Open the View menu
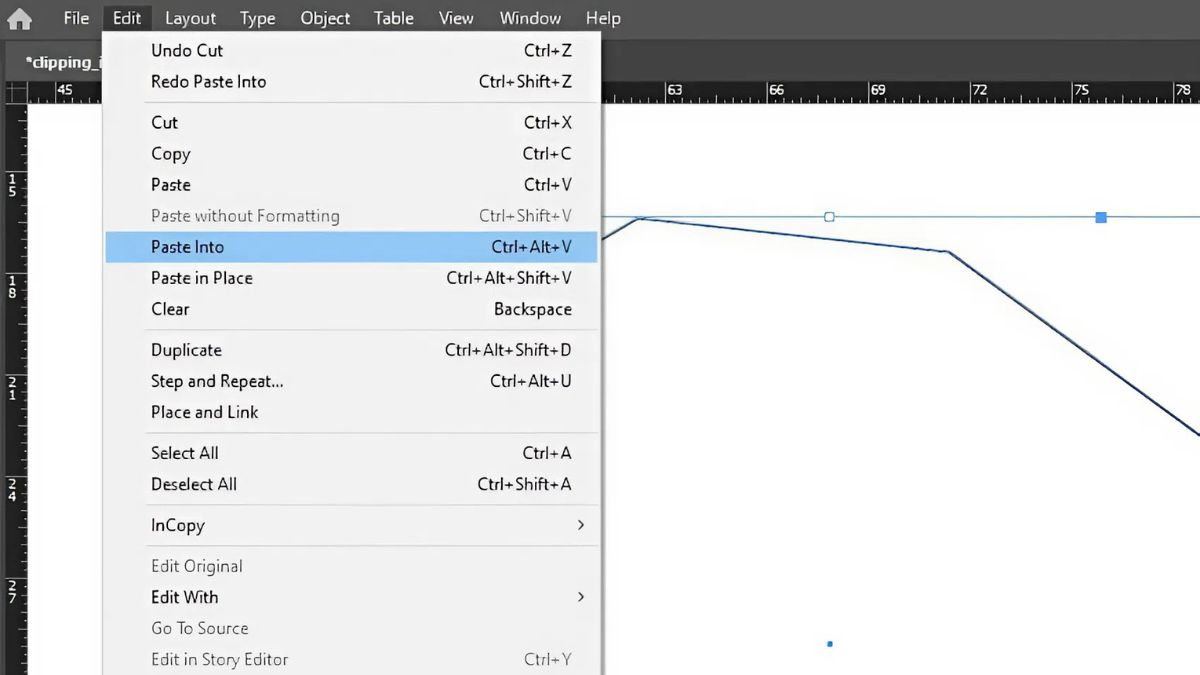The width and height of the screenshot is (1200, 675). [456, 18]
